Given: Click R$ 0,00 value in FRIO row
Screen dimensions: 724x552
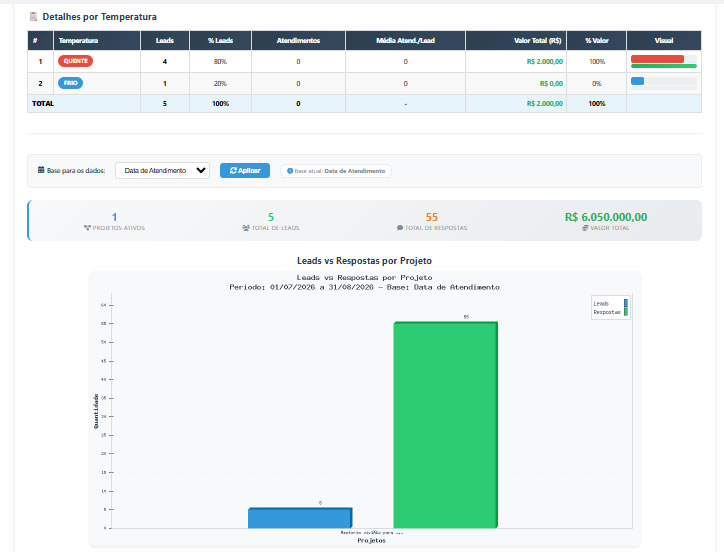Looking at the screenshot, I should pyautogui.click(x=551, y=84).
